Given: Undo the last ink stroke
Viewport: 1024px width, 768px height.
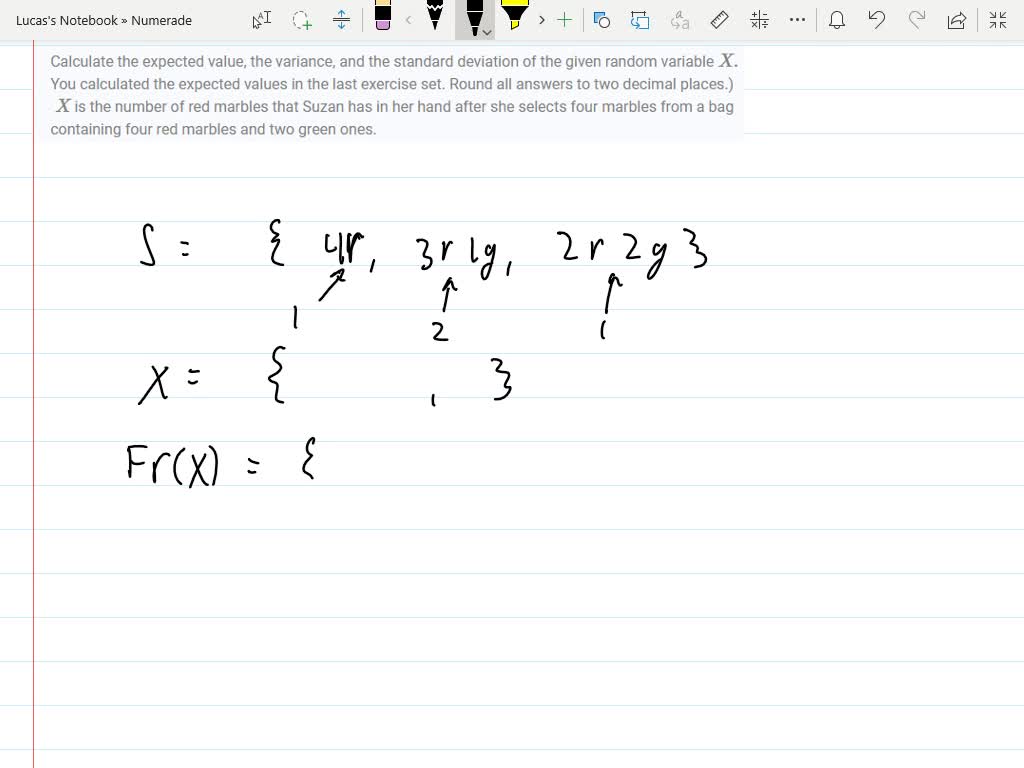Looking at the screenshot, I should (877, 20).
